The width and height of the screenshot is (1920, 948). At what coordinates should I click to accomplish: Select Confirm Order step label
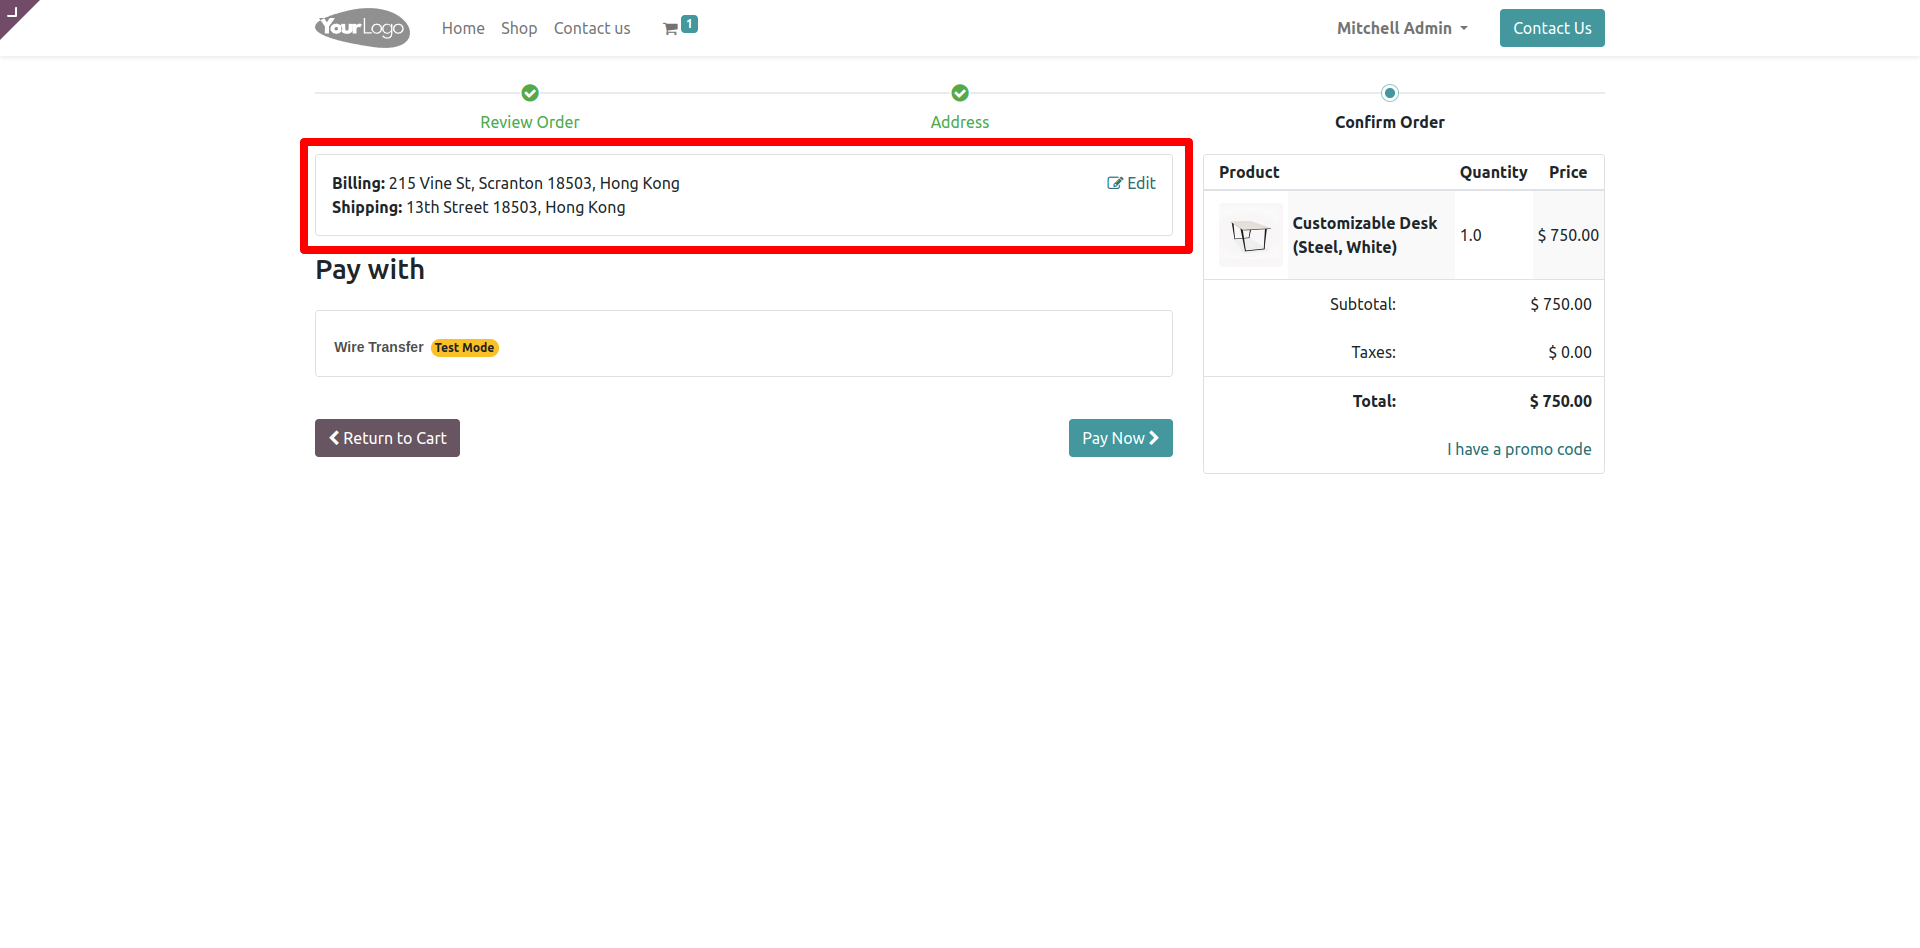click(x=1390, y=122)
